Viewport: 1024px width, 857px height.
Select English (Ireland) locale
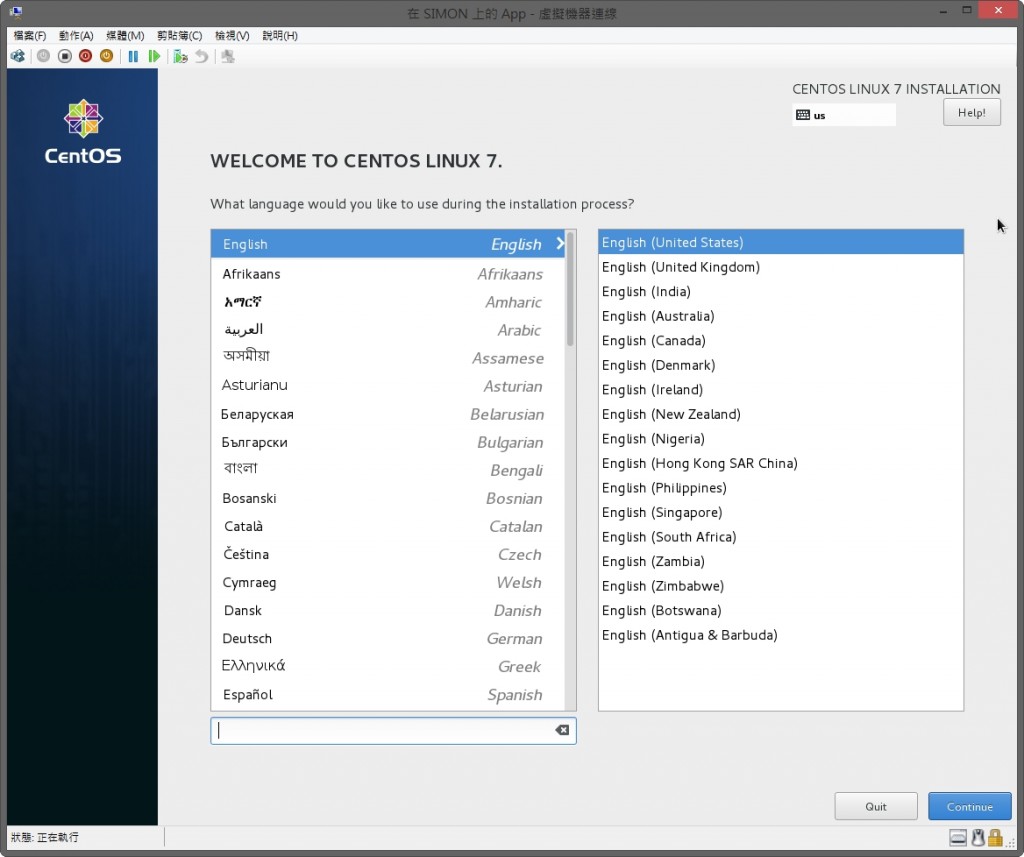tap(780, 390)
